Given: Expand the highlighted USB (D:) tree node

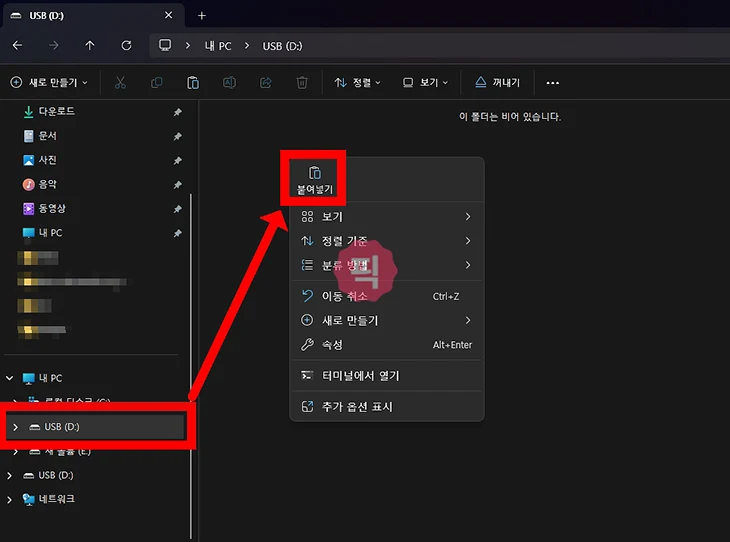Looking at the screenshot, I should click(x=15, y=427).
